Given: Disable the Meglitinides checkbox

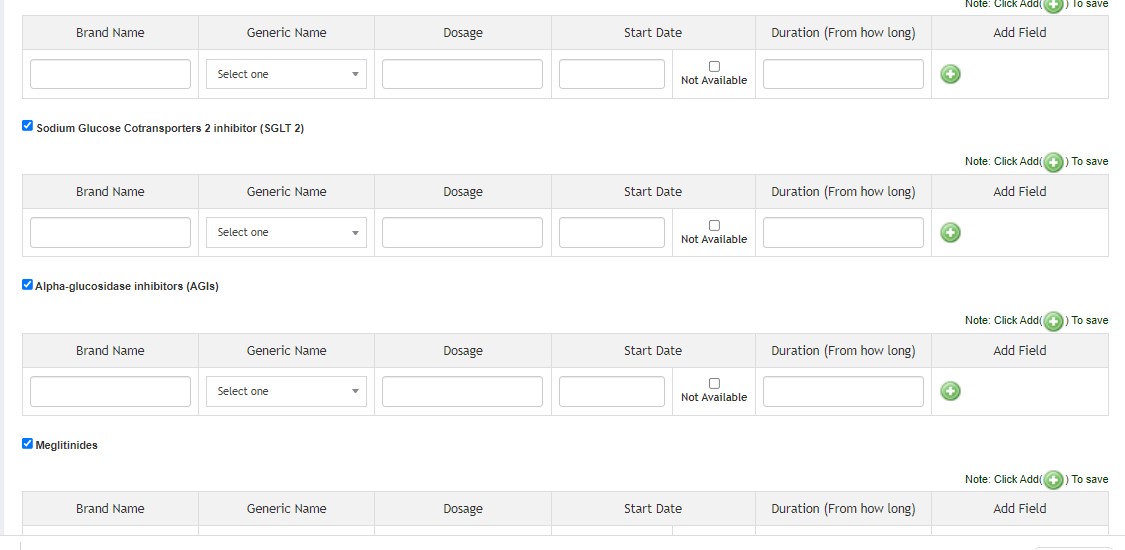Looking at the screenshot, I should coord(28,444).
